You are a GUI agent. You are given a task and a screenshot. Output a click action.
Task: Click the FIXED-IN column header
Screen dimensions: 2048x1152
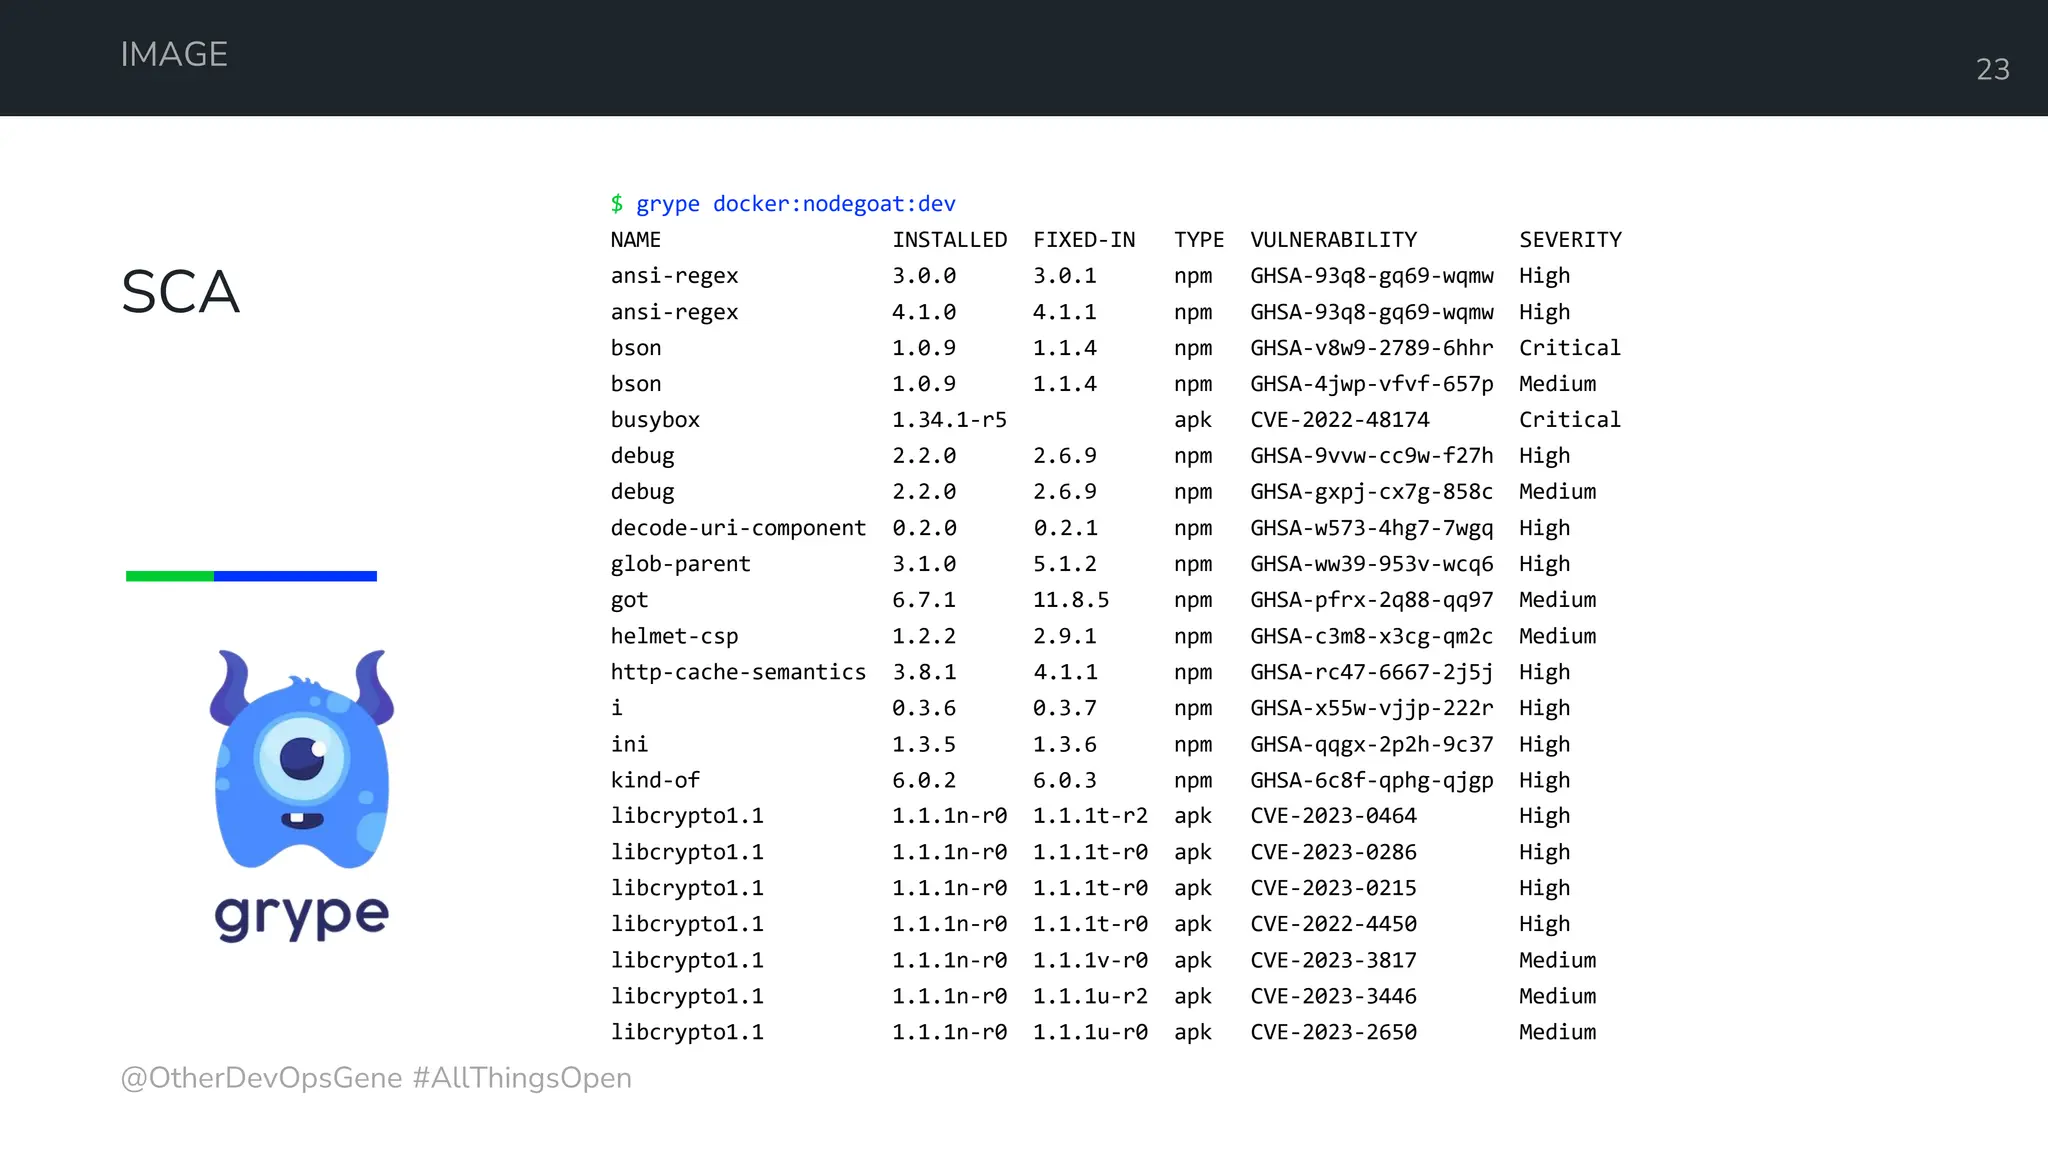click(x=1084, y=240)
